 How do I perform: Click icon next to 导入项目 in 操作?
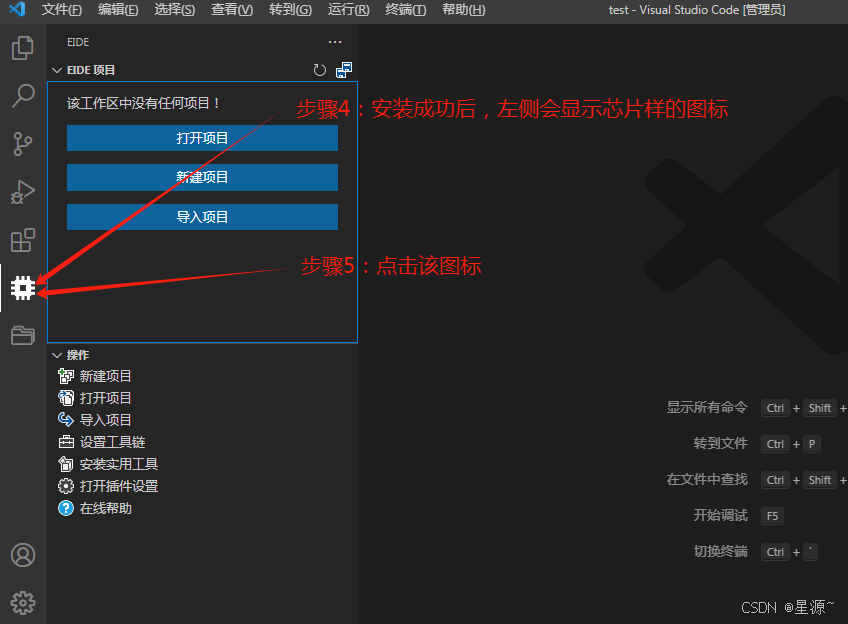[x=66, y=420]
